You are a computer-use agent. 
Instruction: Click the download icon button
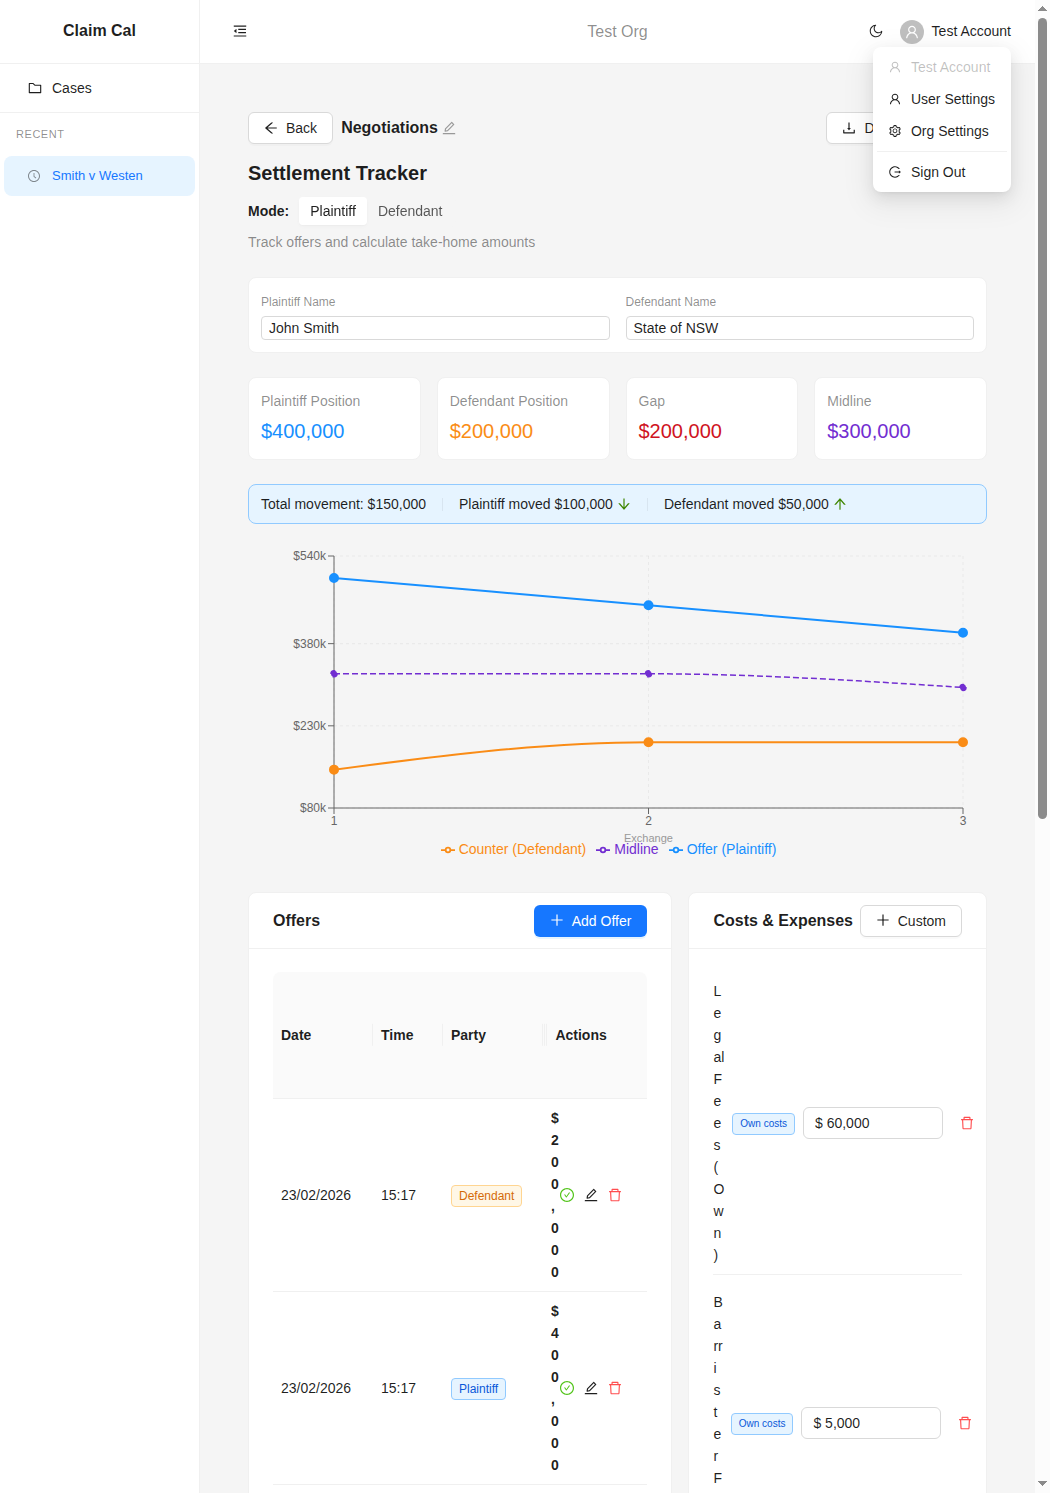[850, 128]
